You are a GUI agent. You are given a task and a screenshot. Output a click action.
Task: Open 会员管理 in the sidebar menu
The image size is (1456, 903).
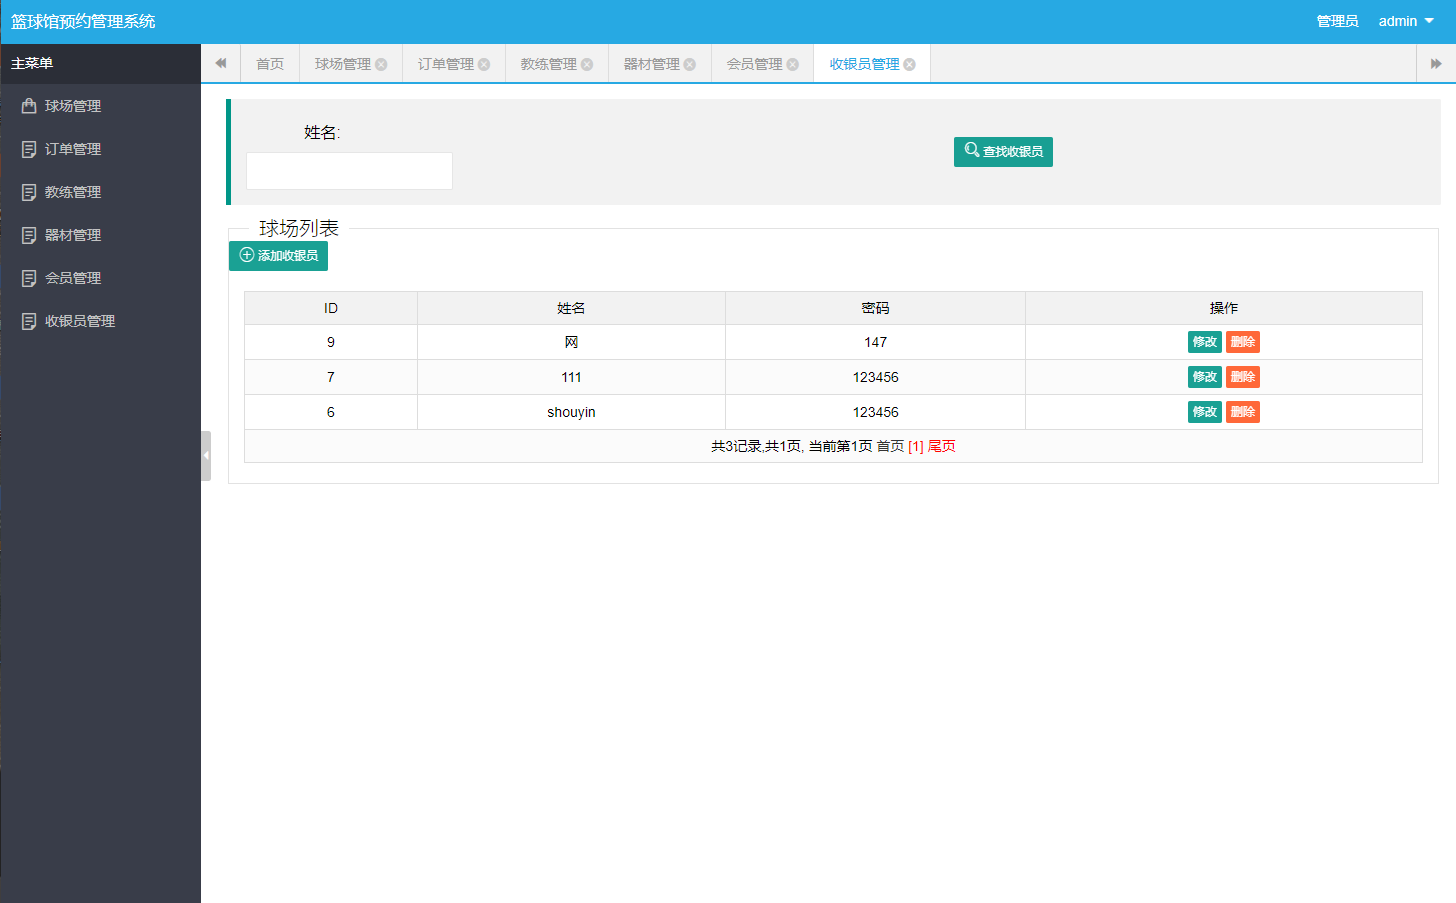tap(73, 278)
